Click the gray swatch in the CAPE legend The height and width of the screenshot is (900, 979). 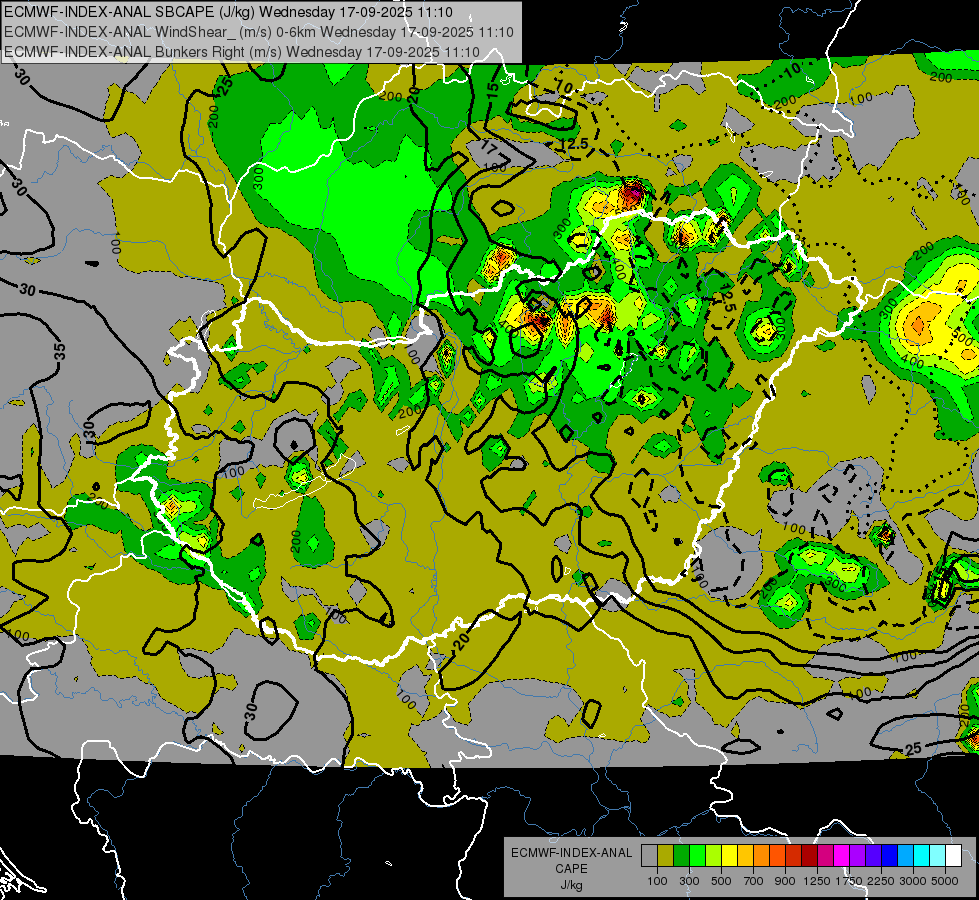click(649, 855)
